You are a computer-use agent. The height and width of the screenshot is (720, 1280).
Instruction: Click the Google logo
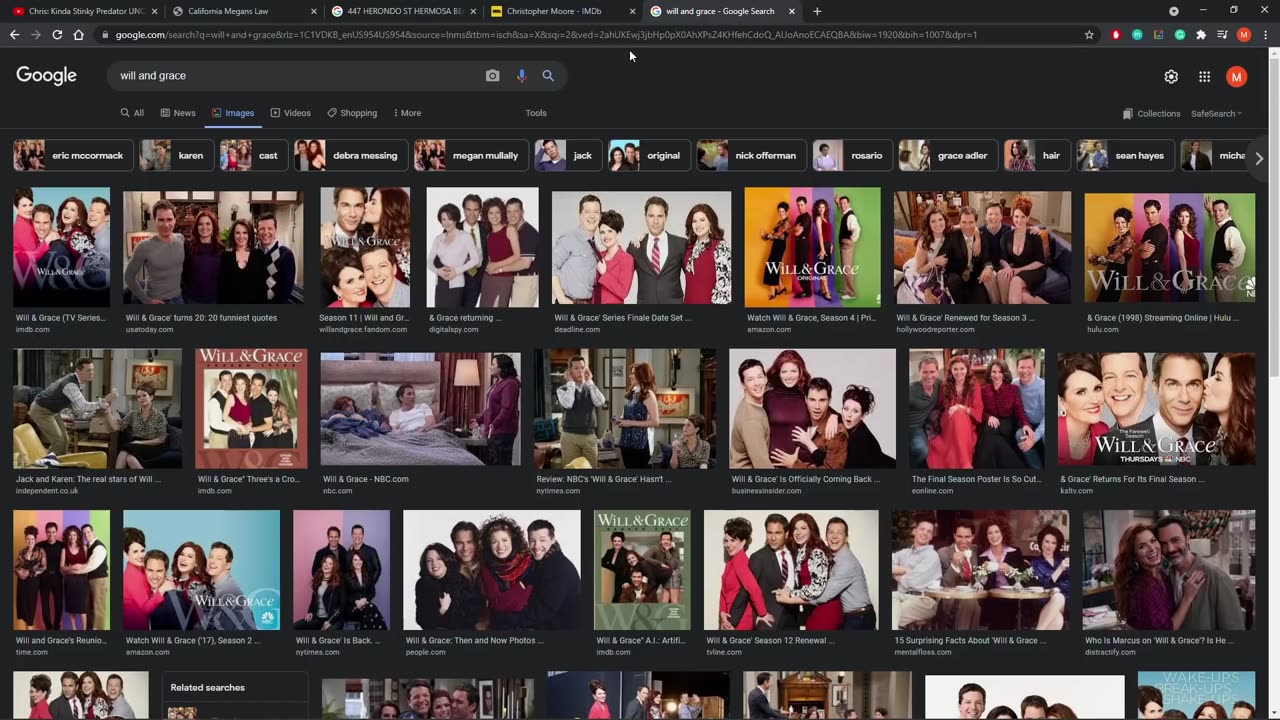click(46, 76)
